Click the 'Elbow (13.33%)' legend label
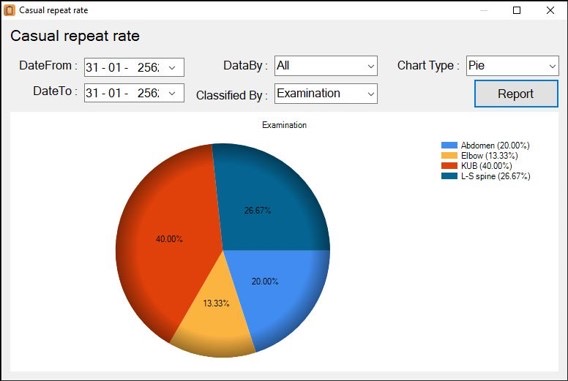Viewport: 568px width, 381px height. point(489,155)
